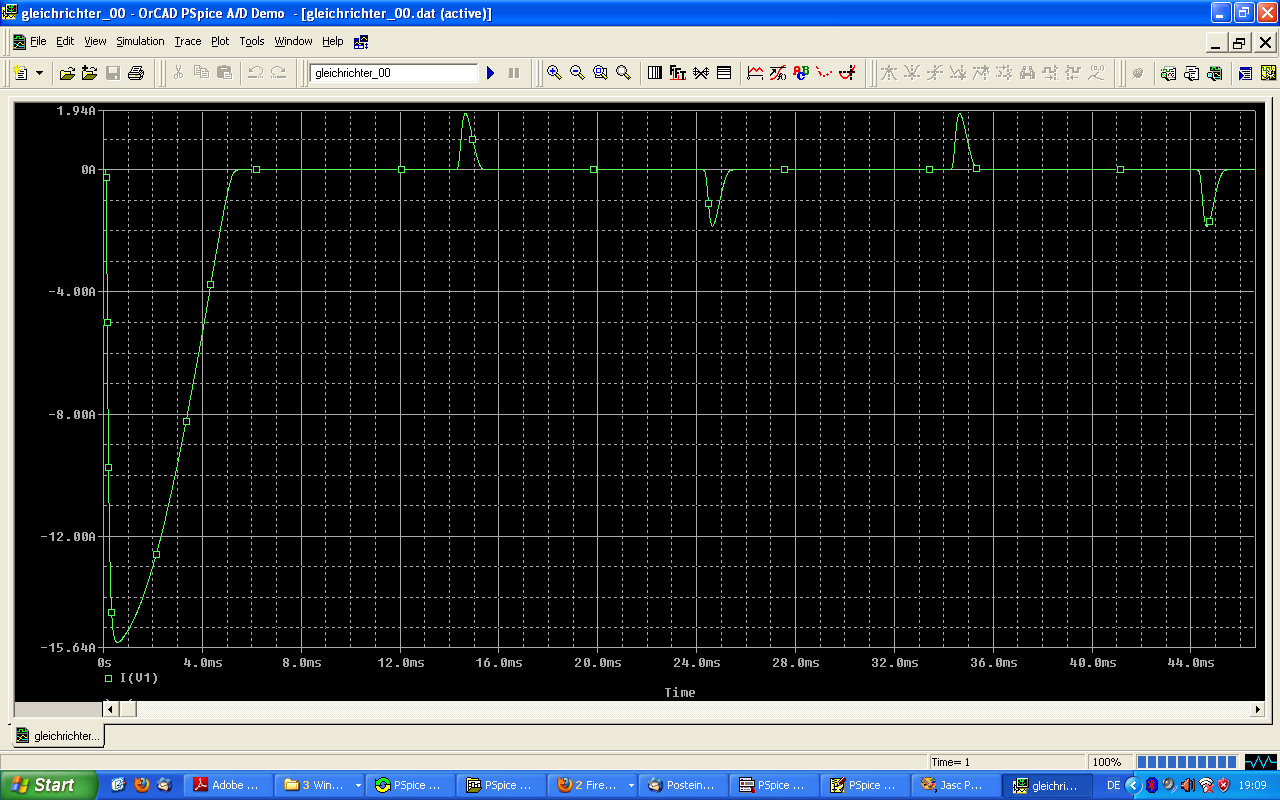
Task: Click the Zoom In magnifier icon
Action: tap(554, 73)
